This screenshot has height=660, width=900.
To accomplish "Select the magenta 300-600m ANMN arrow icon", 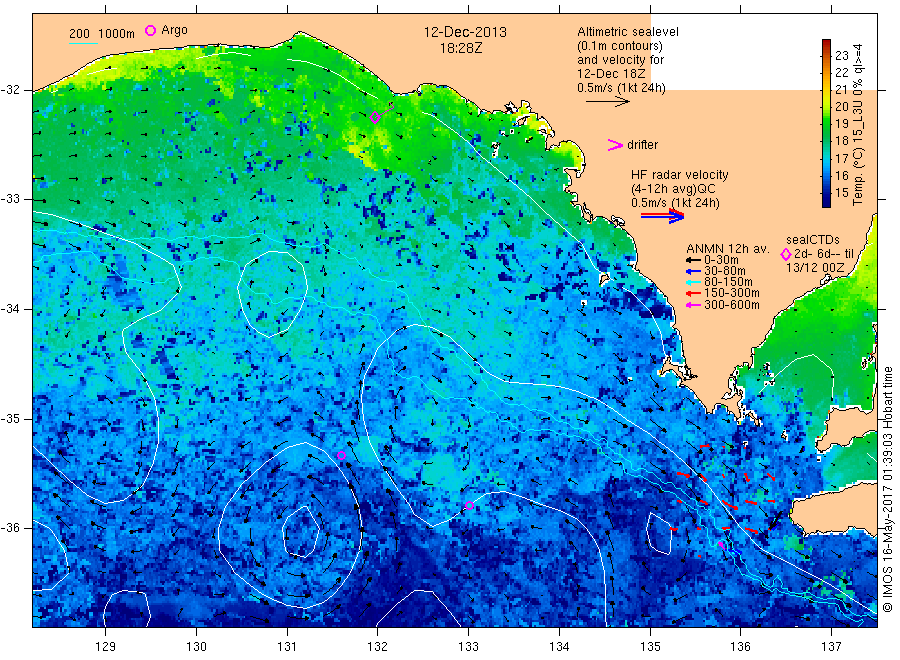I will 693,305.
